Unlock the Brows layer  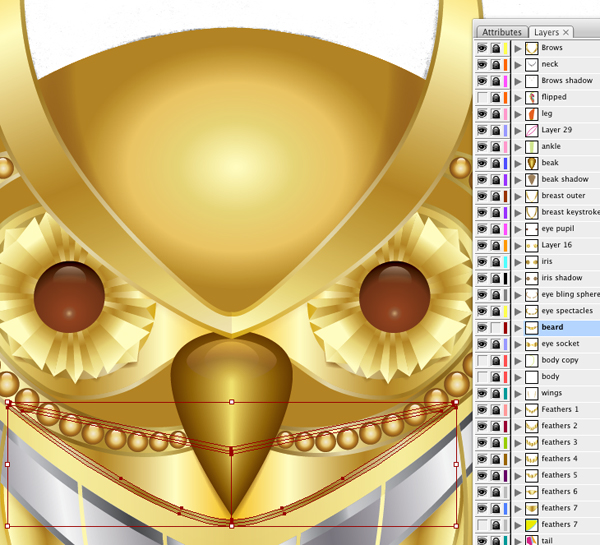click(x=496, y=48)
